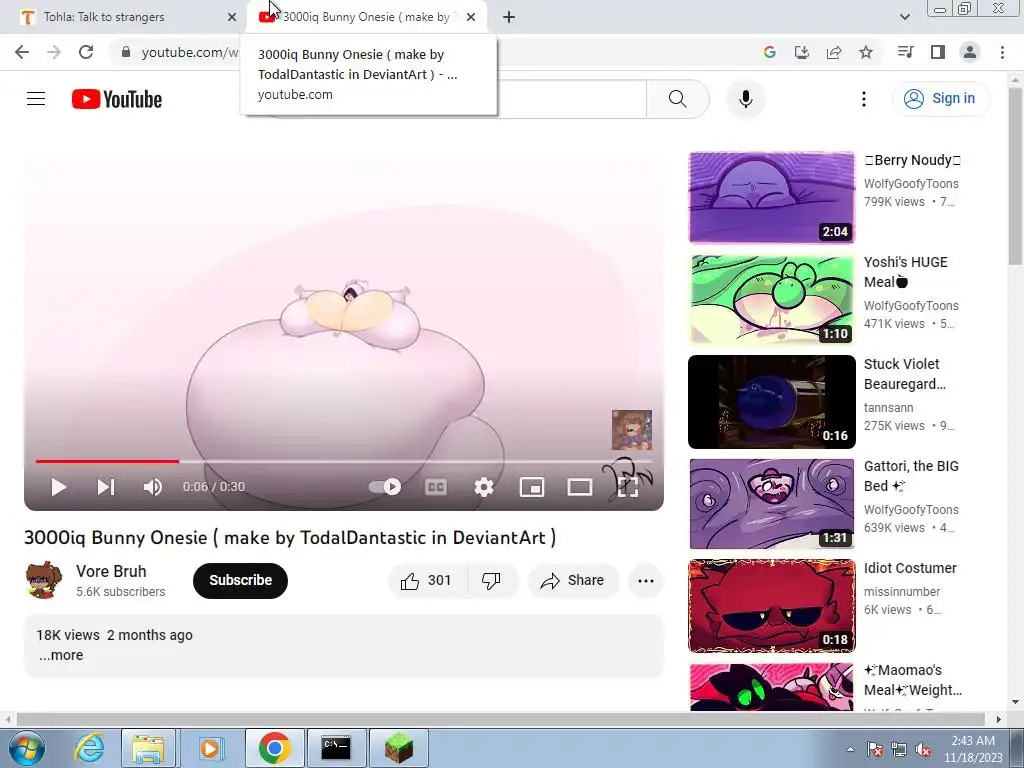Click the Google icon in toolbar
The width and height of the screenshot is (1024, 768).
(769, 52)
